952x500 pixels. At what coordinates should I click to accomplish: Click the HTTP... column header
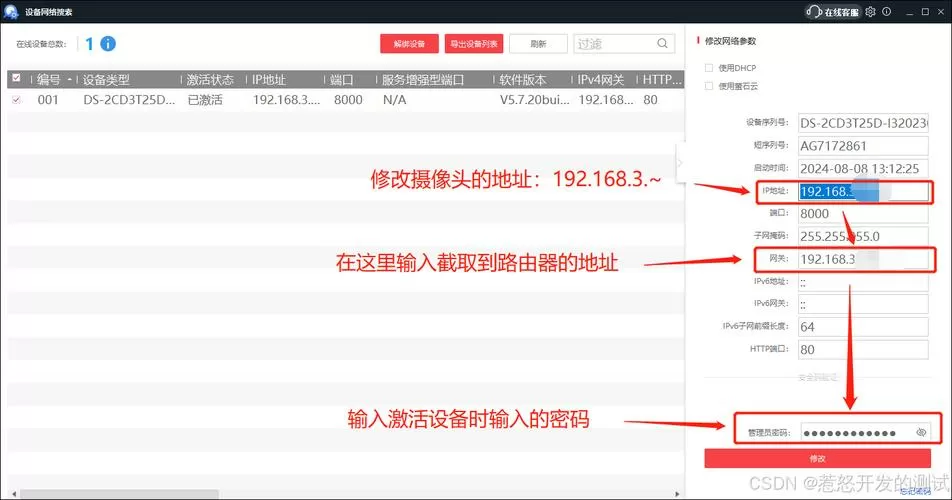(661, 79)
